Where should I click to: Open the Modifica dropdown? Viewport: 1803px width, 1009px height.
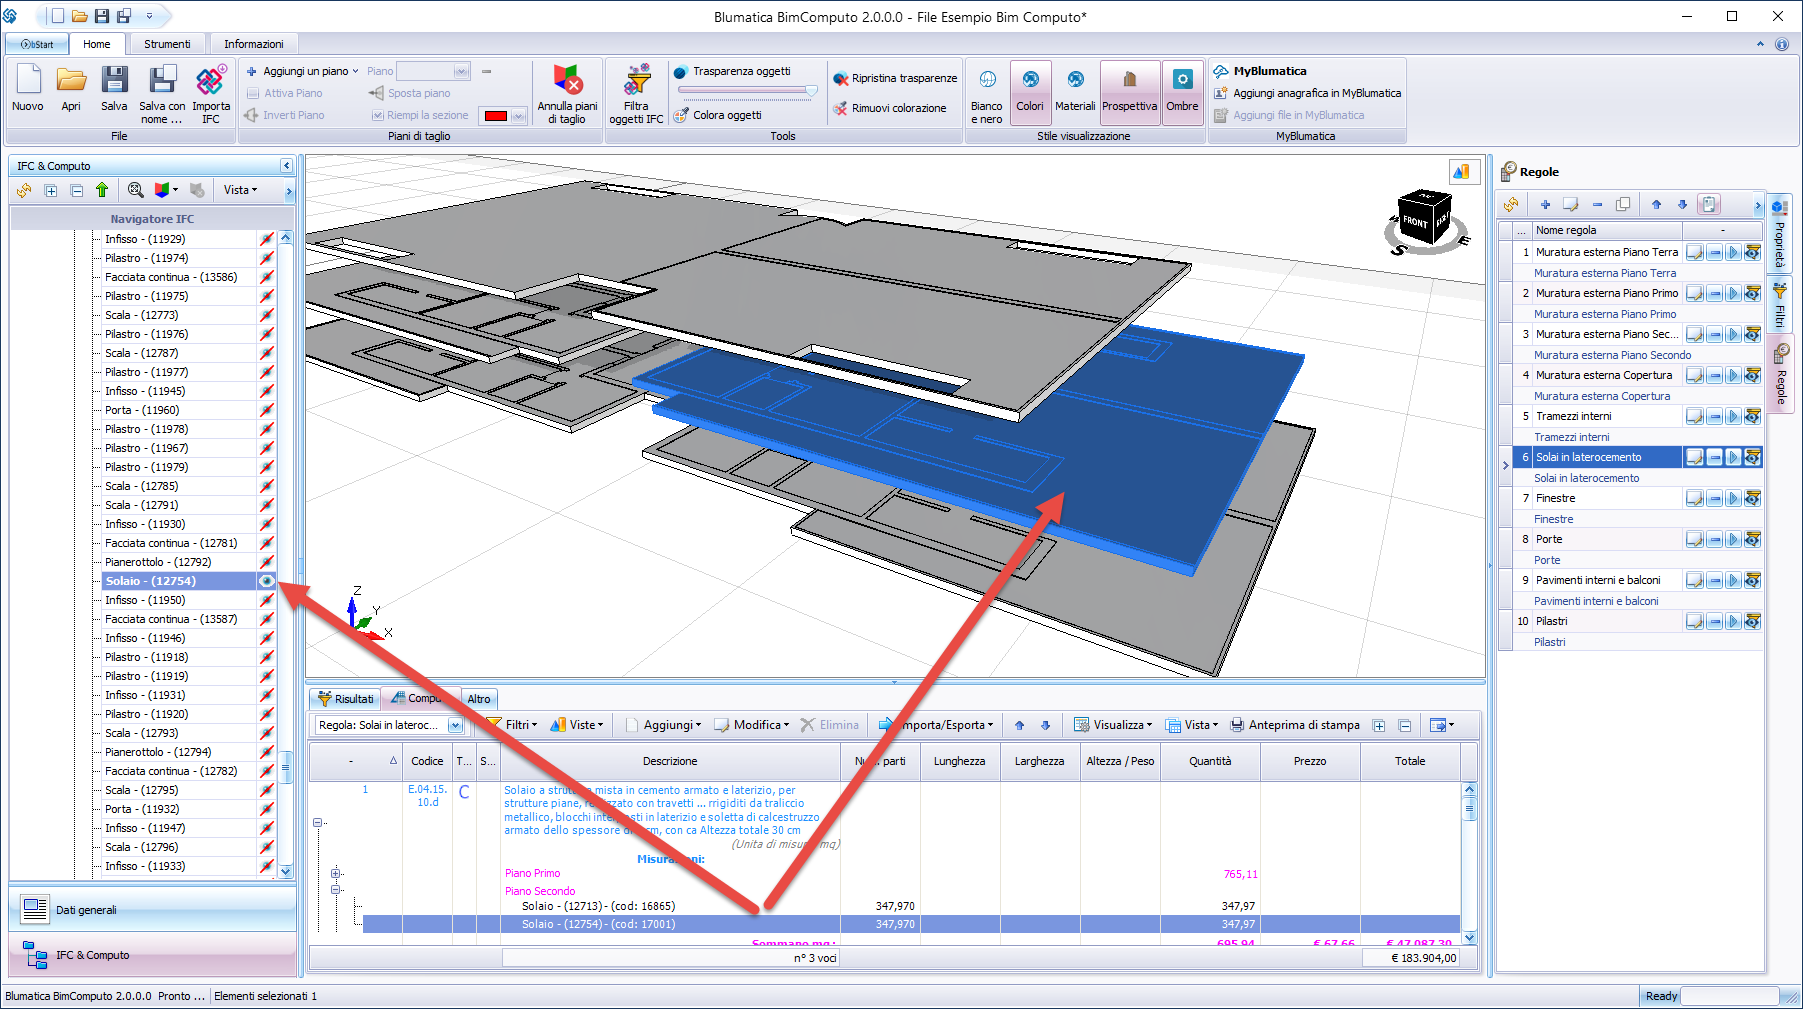point(752,725)
